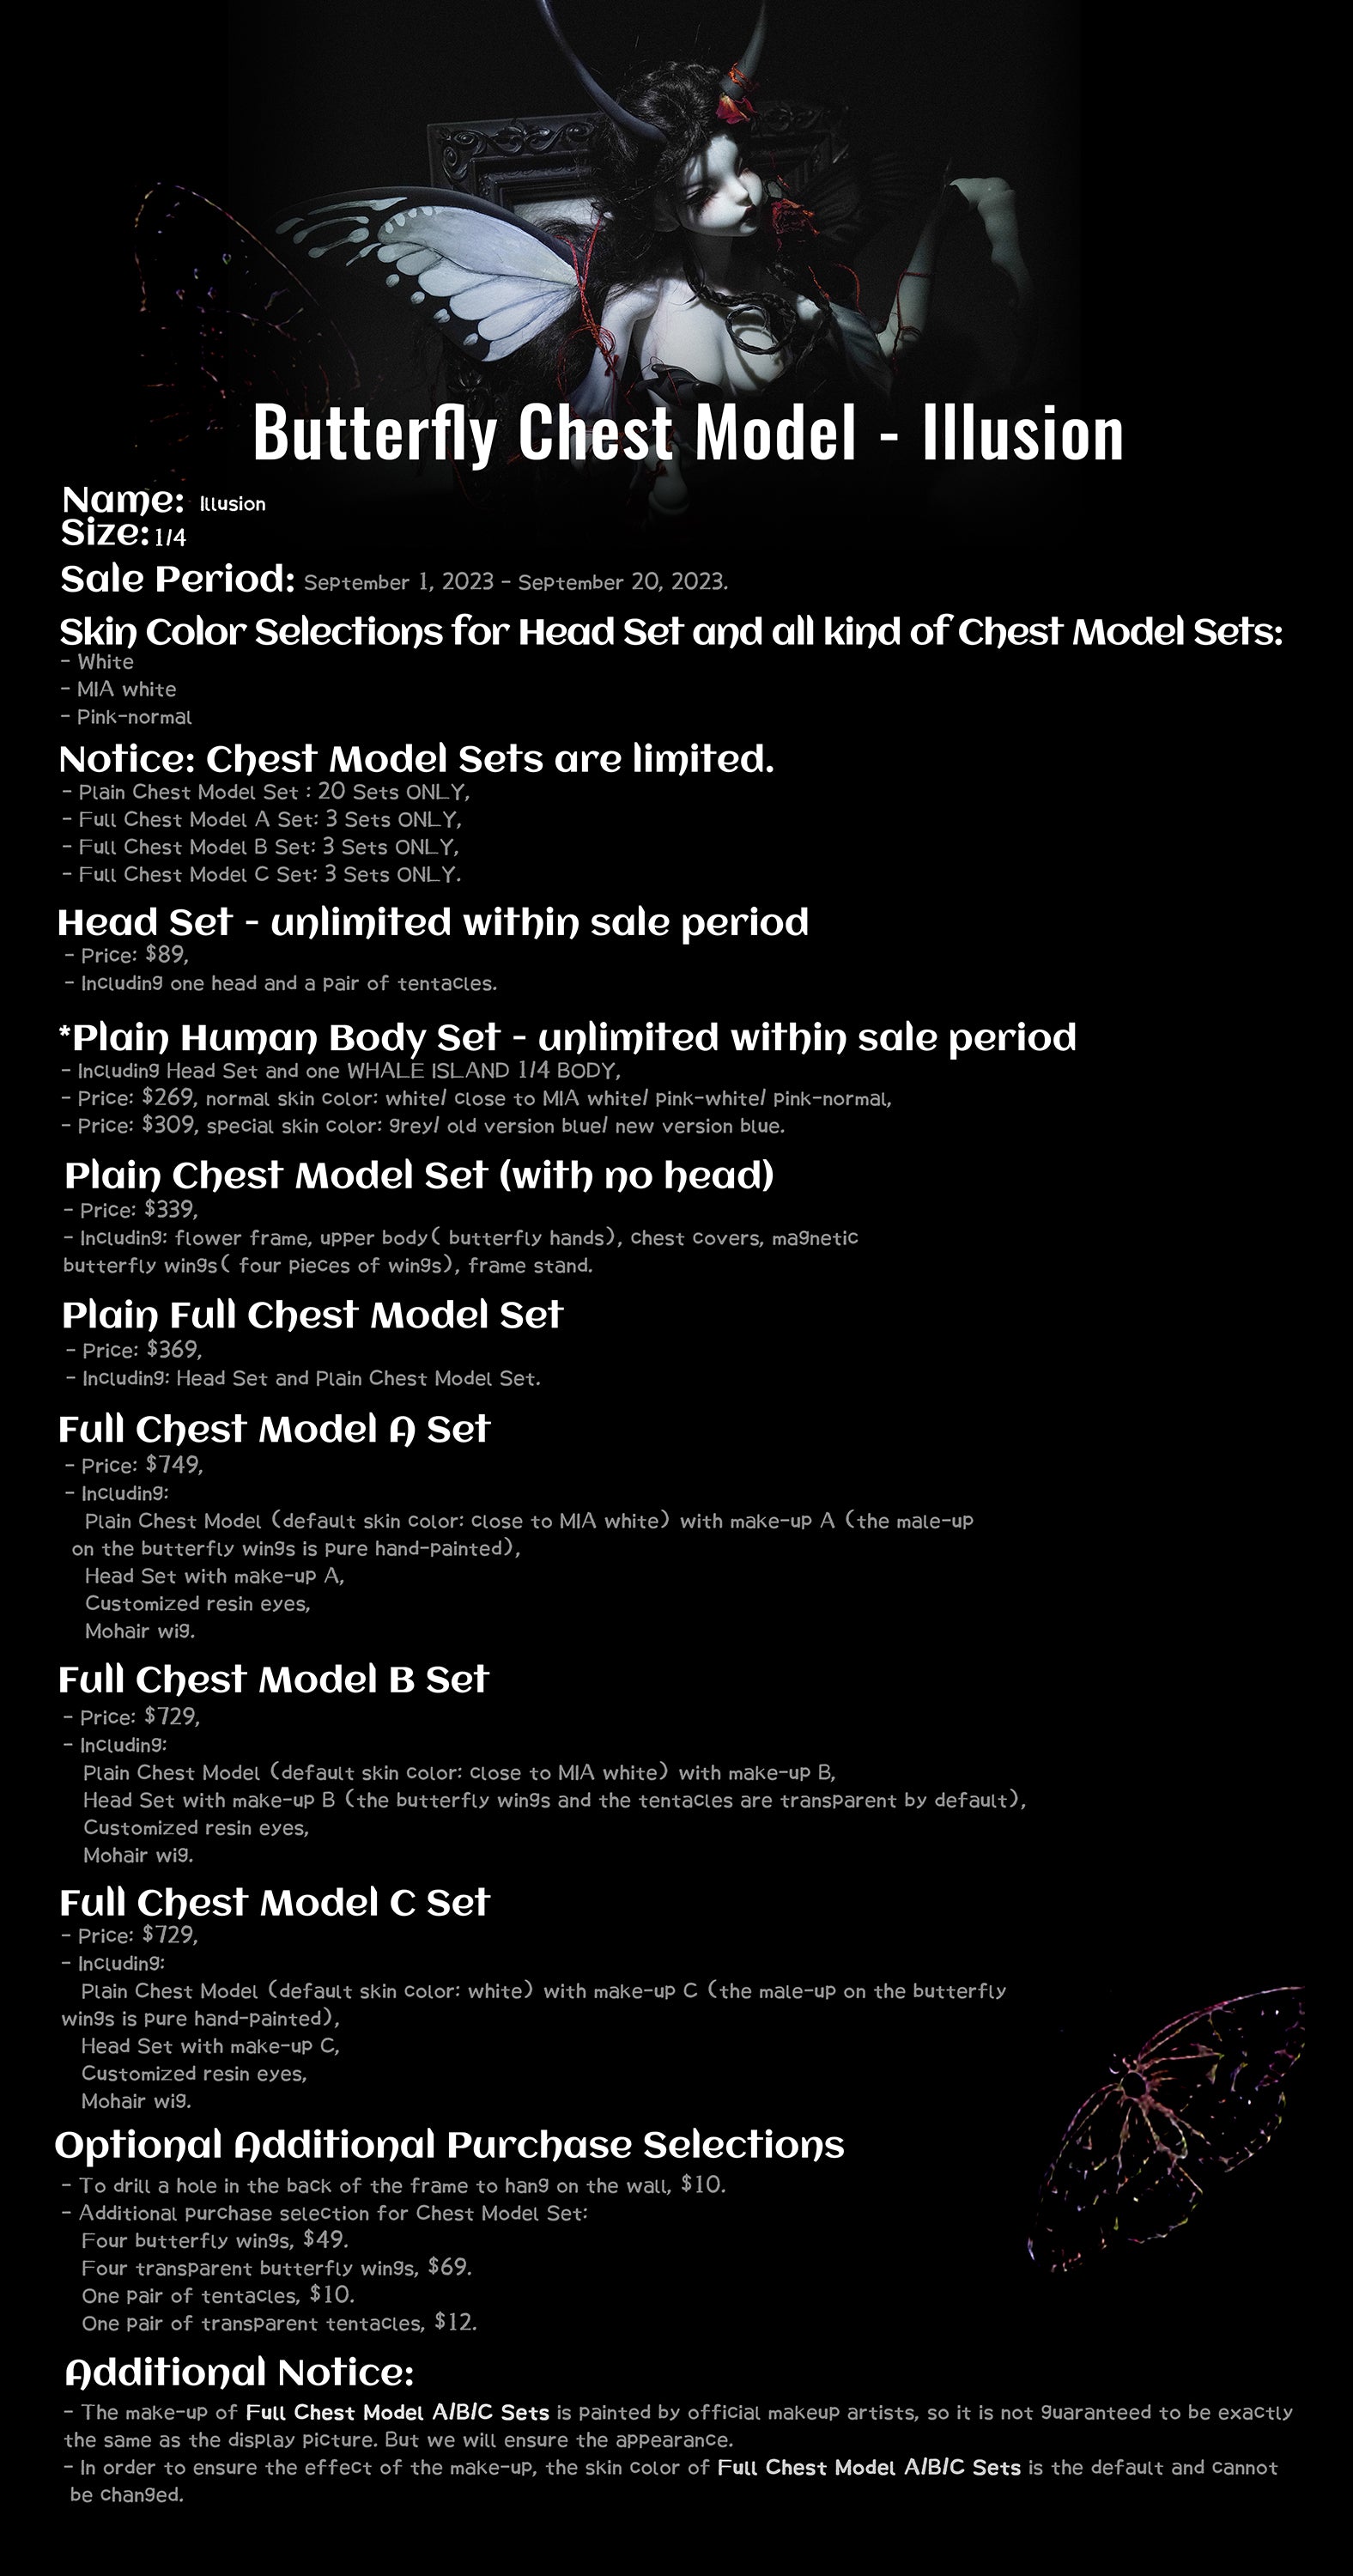The width and height of the screenshot is (1353, 2576).
Task: Click the Full Chest Model A Set heading
Action: [274, 1430]
